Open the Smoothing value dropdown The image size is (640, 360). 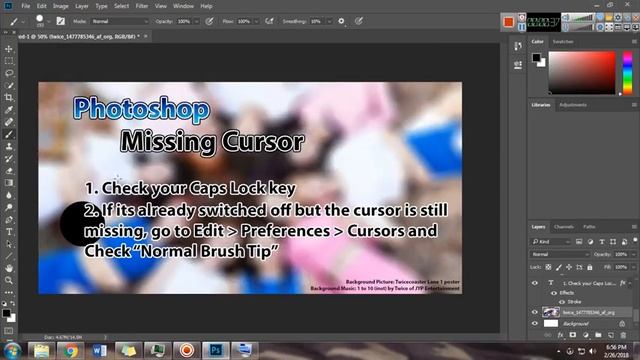coord(329,21)
